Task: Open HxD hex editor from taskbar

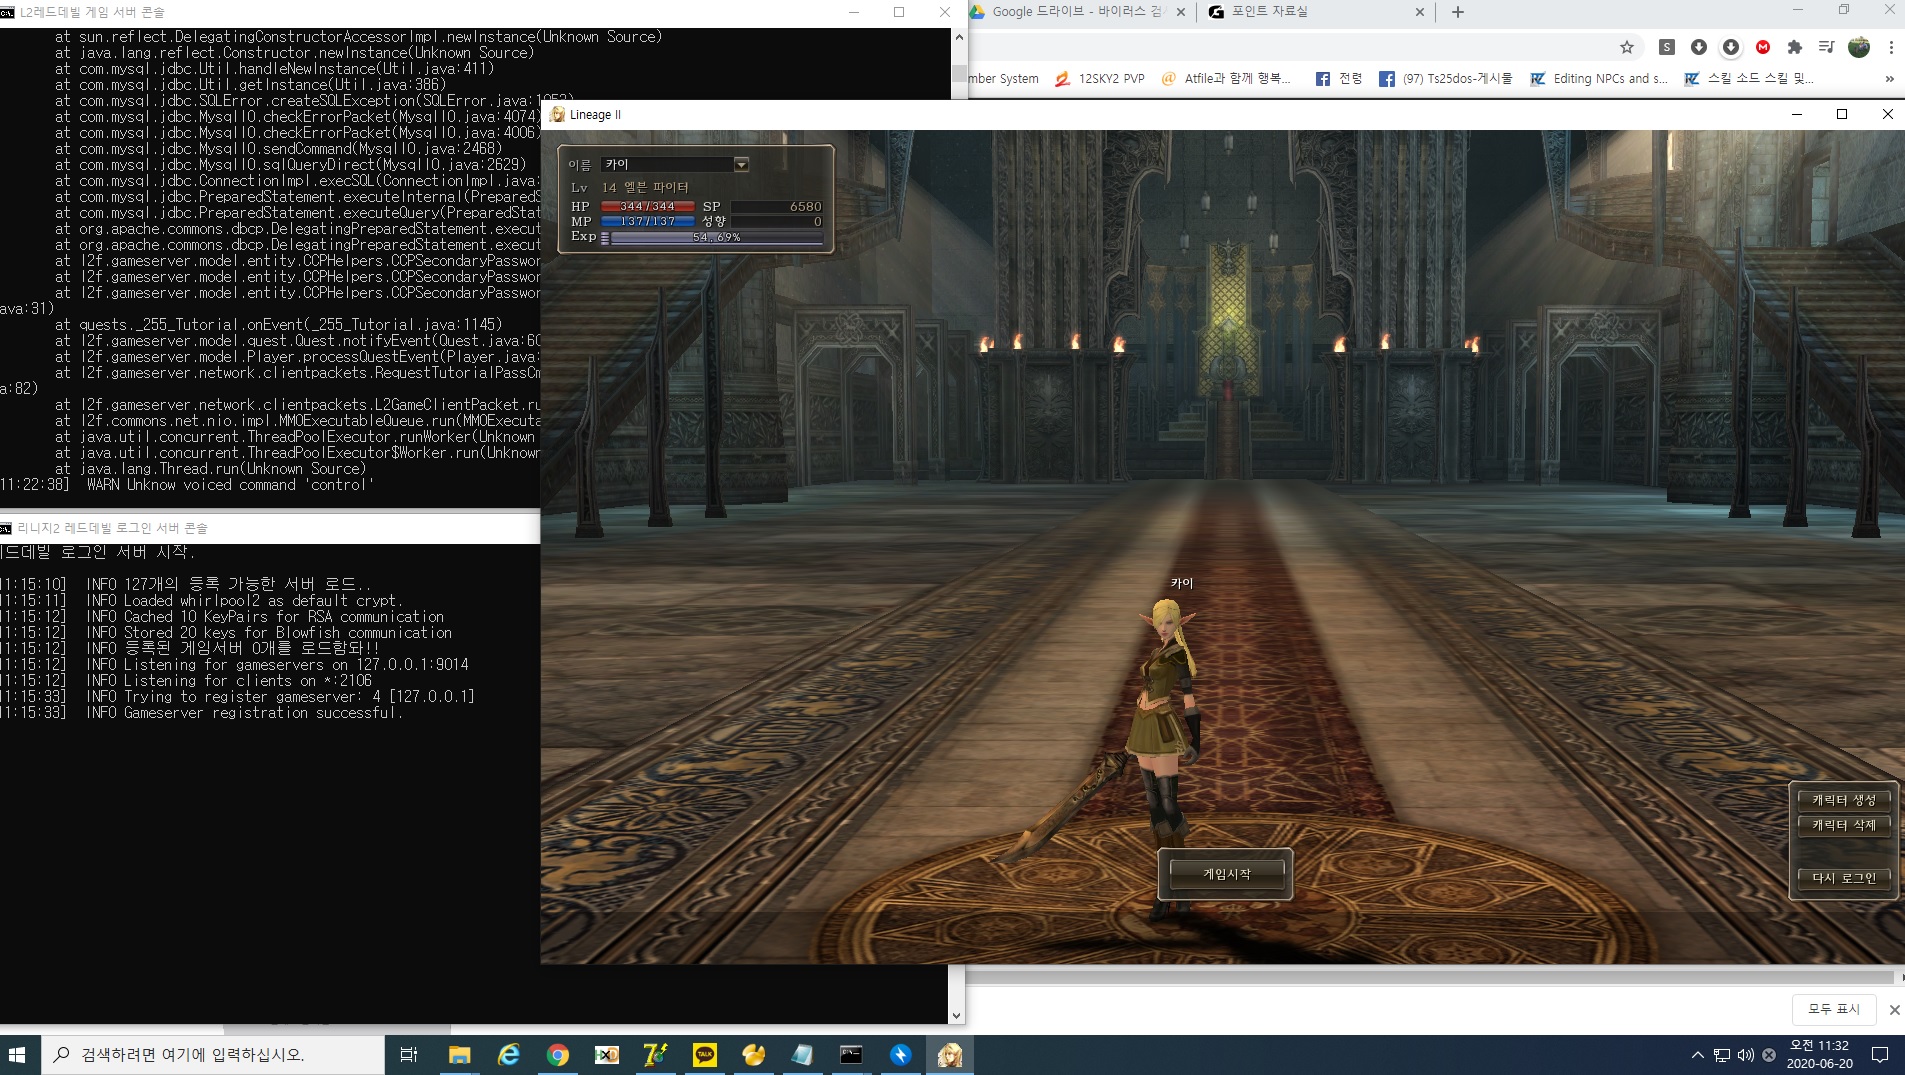Action: click(x=607, y=1054)
